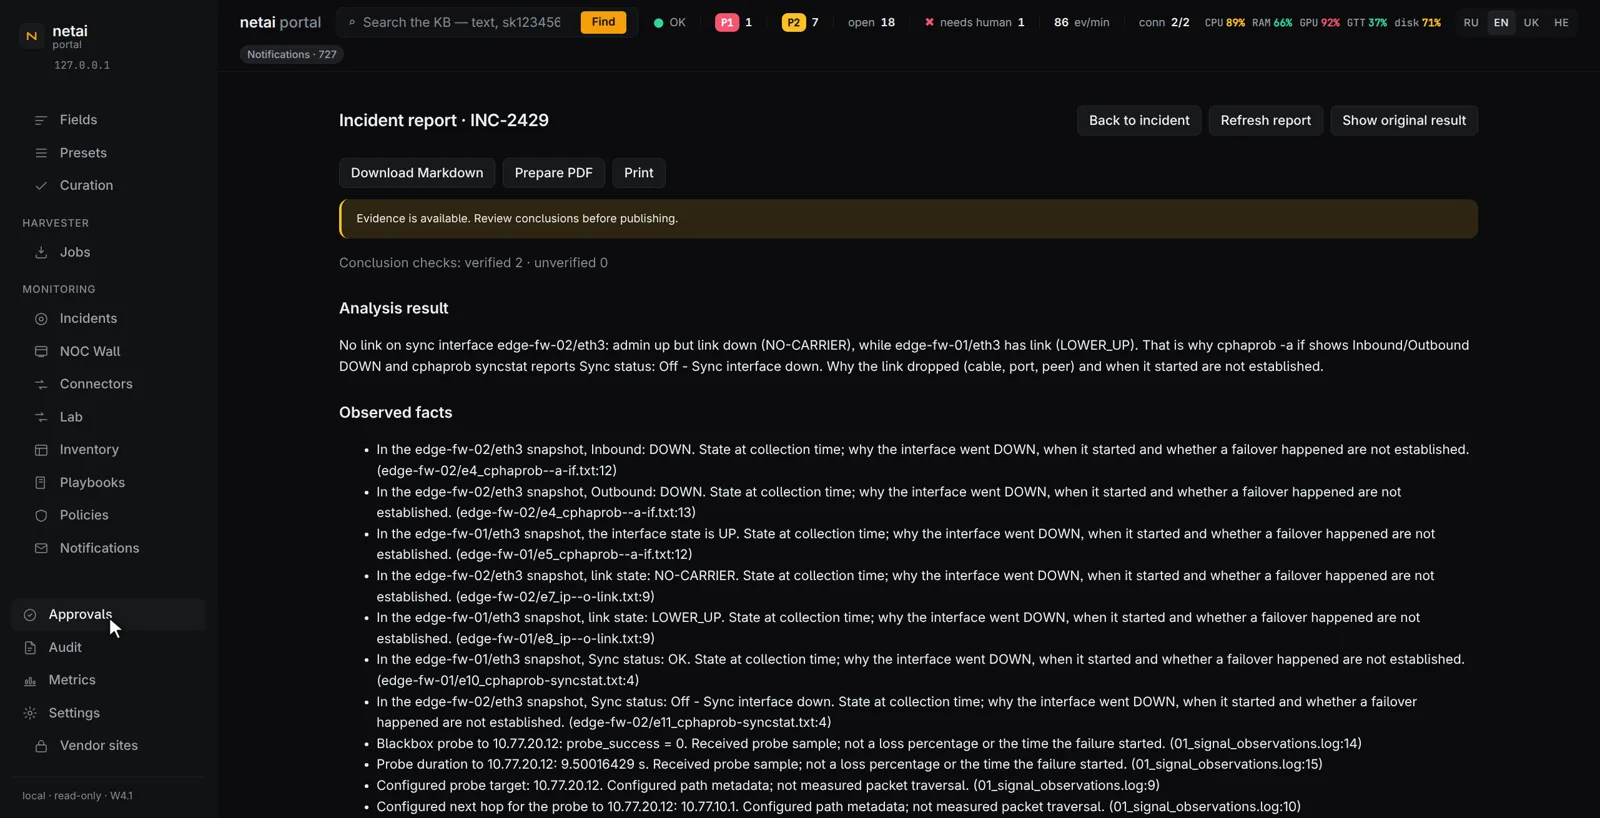Click the Print button
This screenshot has width=1600, height=818.
pos(639,173)
